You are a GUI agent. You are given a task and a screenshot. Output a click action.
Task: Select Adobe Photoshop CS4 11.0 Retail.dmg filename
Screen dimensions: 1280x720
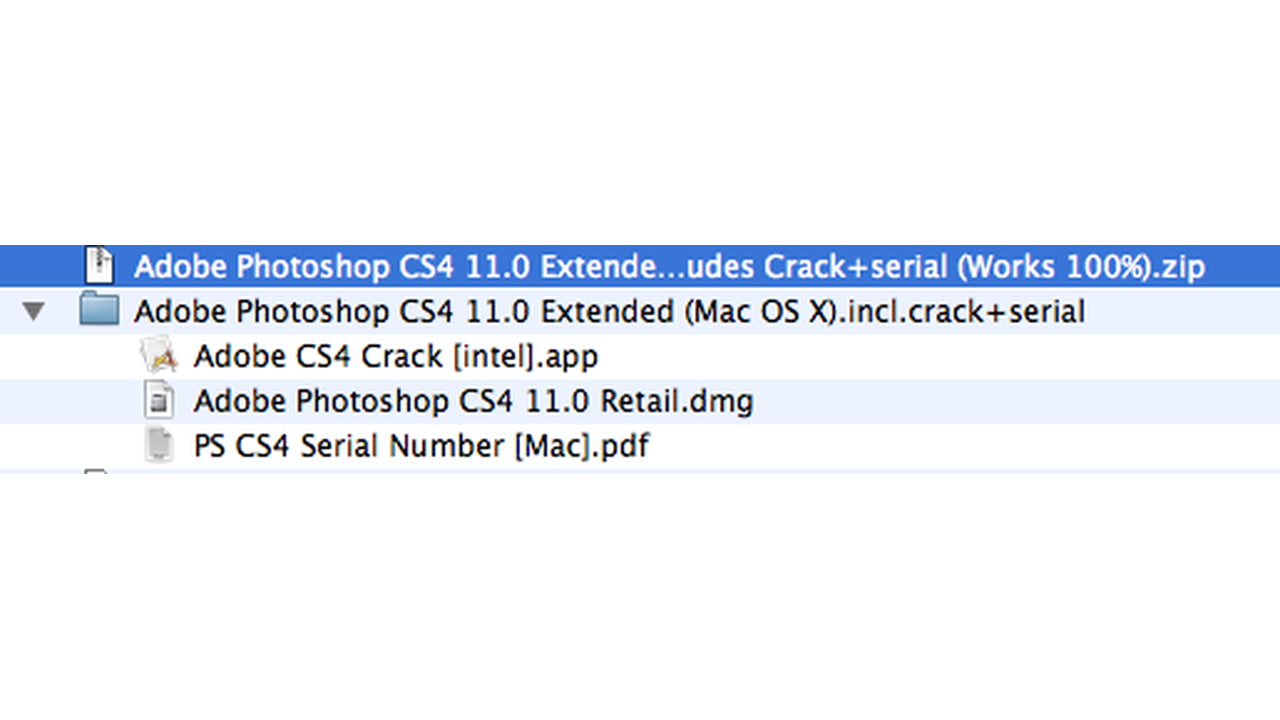tap(473, 401)
